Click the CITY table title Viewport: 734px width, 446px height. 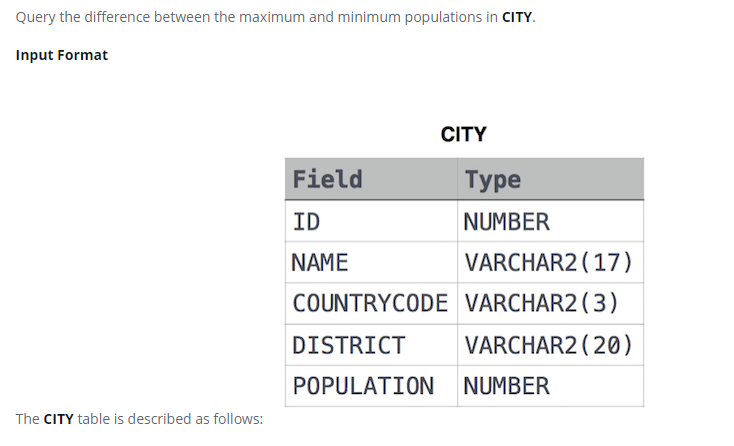[463, 134]
